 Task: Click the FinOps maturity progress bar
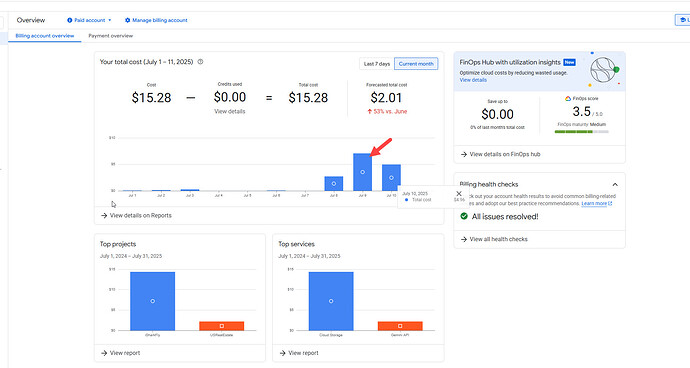(582, 132)
